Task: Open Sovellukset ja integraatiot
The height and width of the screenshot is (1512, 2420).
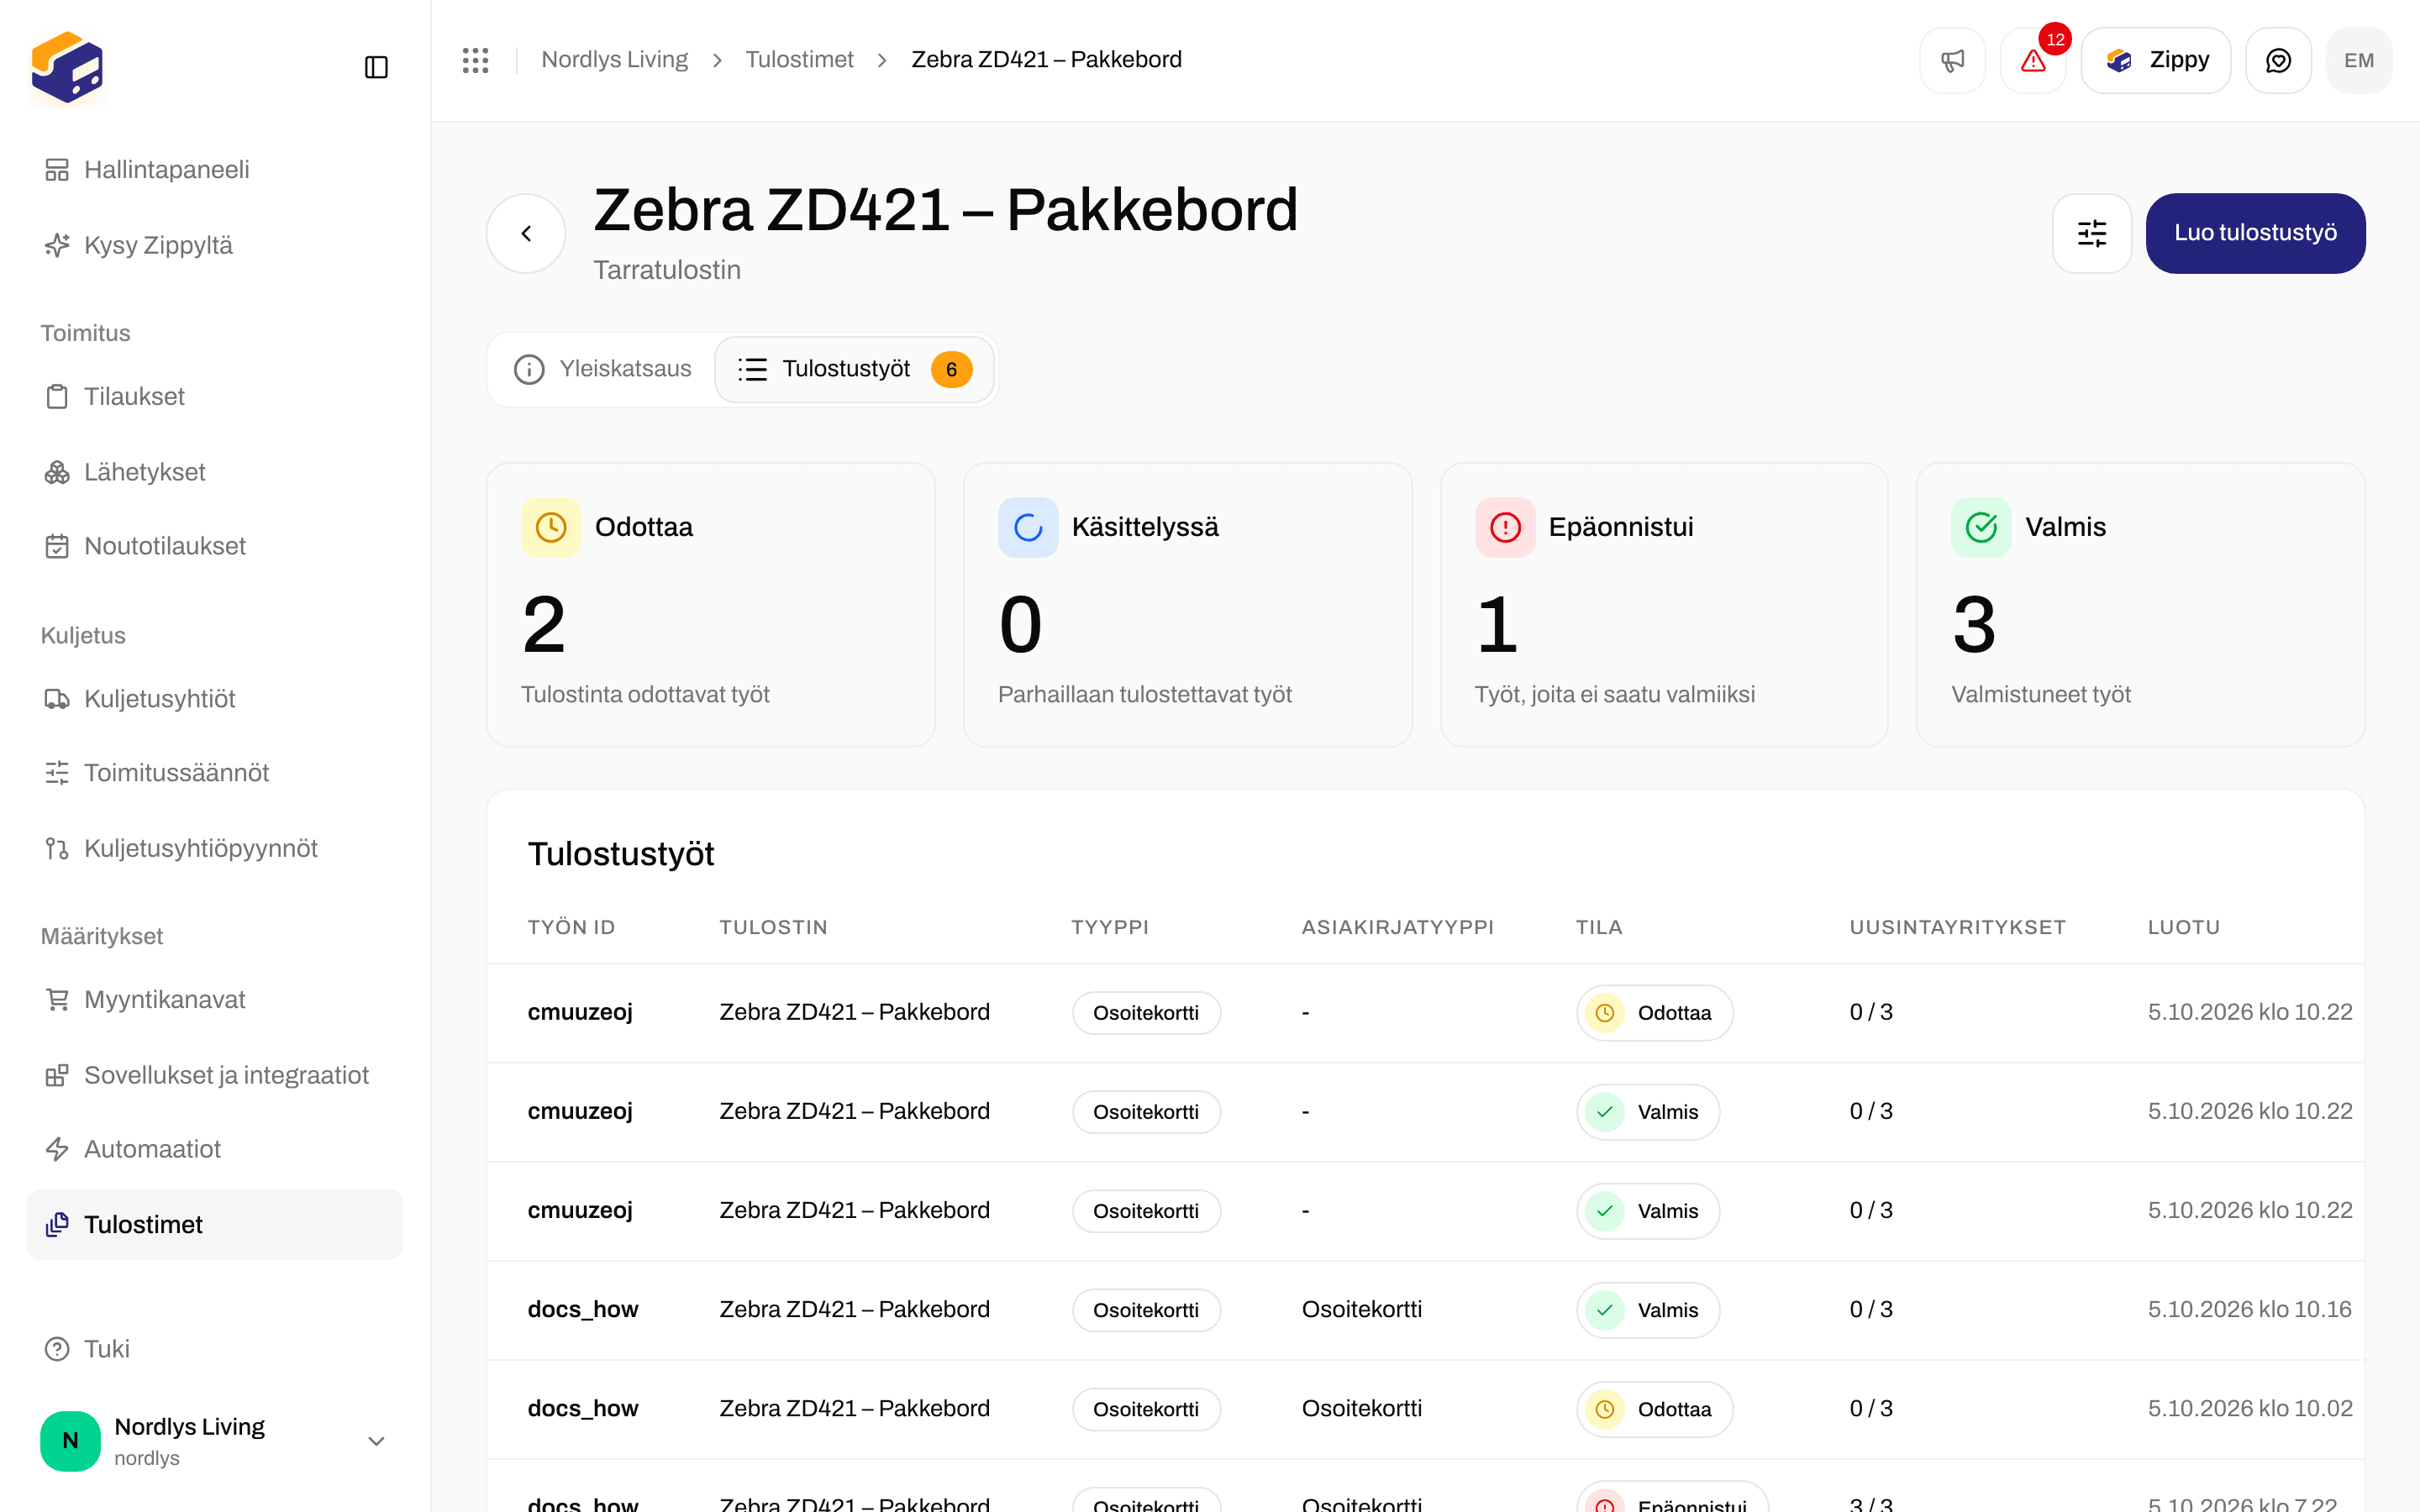Action: [215, 1075]
